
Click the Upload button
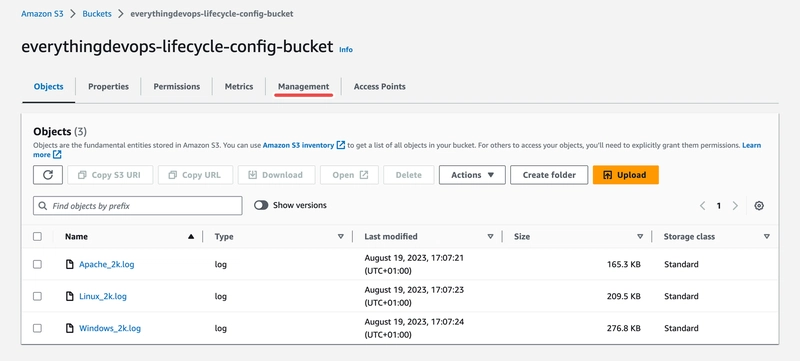coord(626,175)
